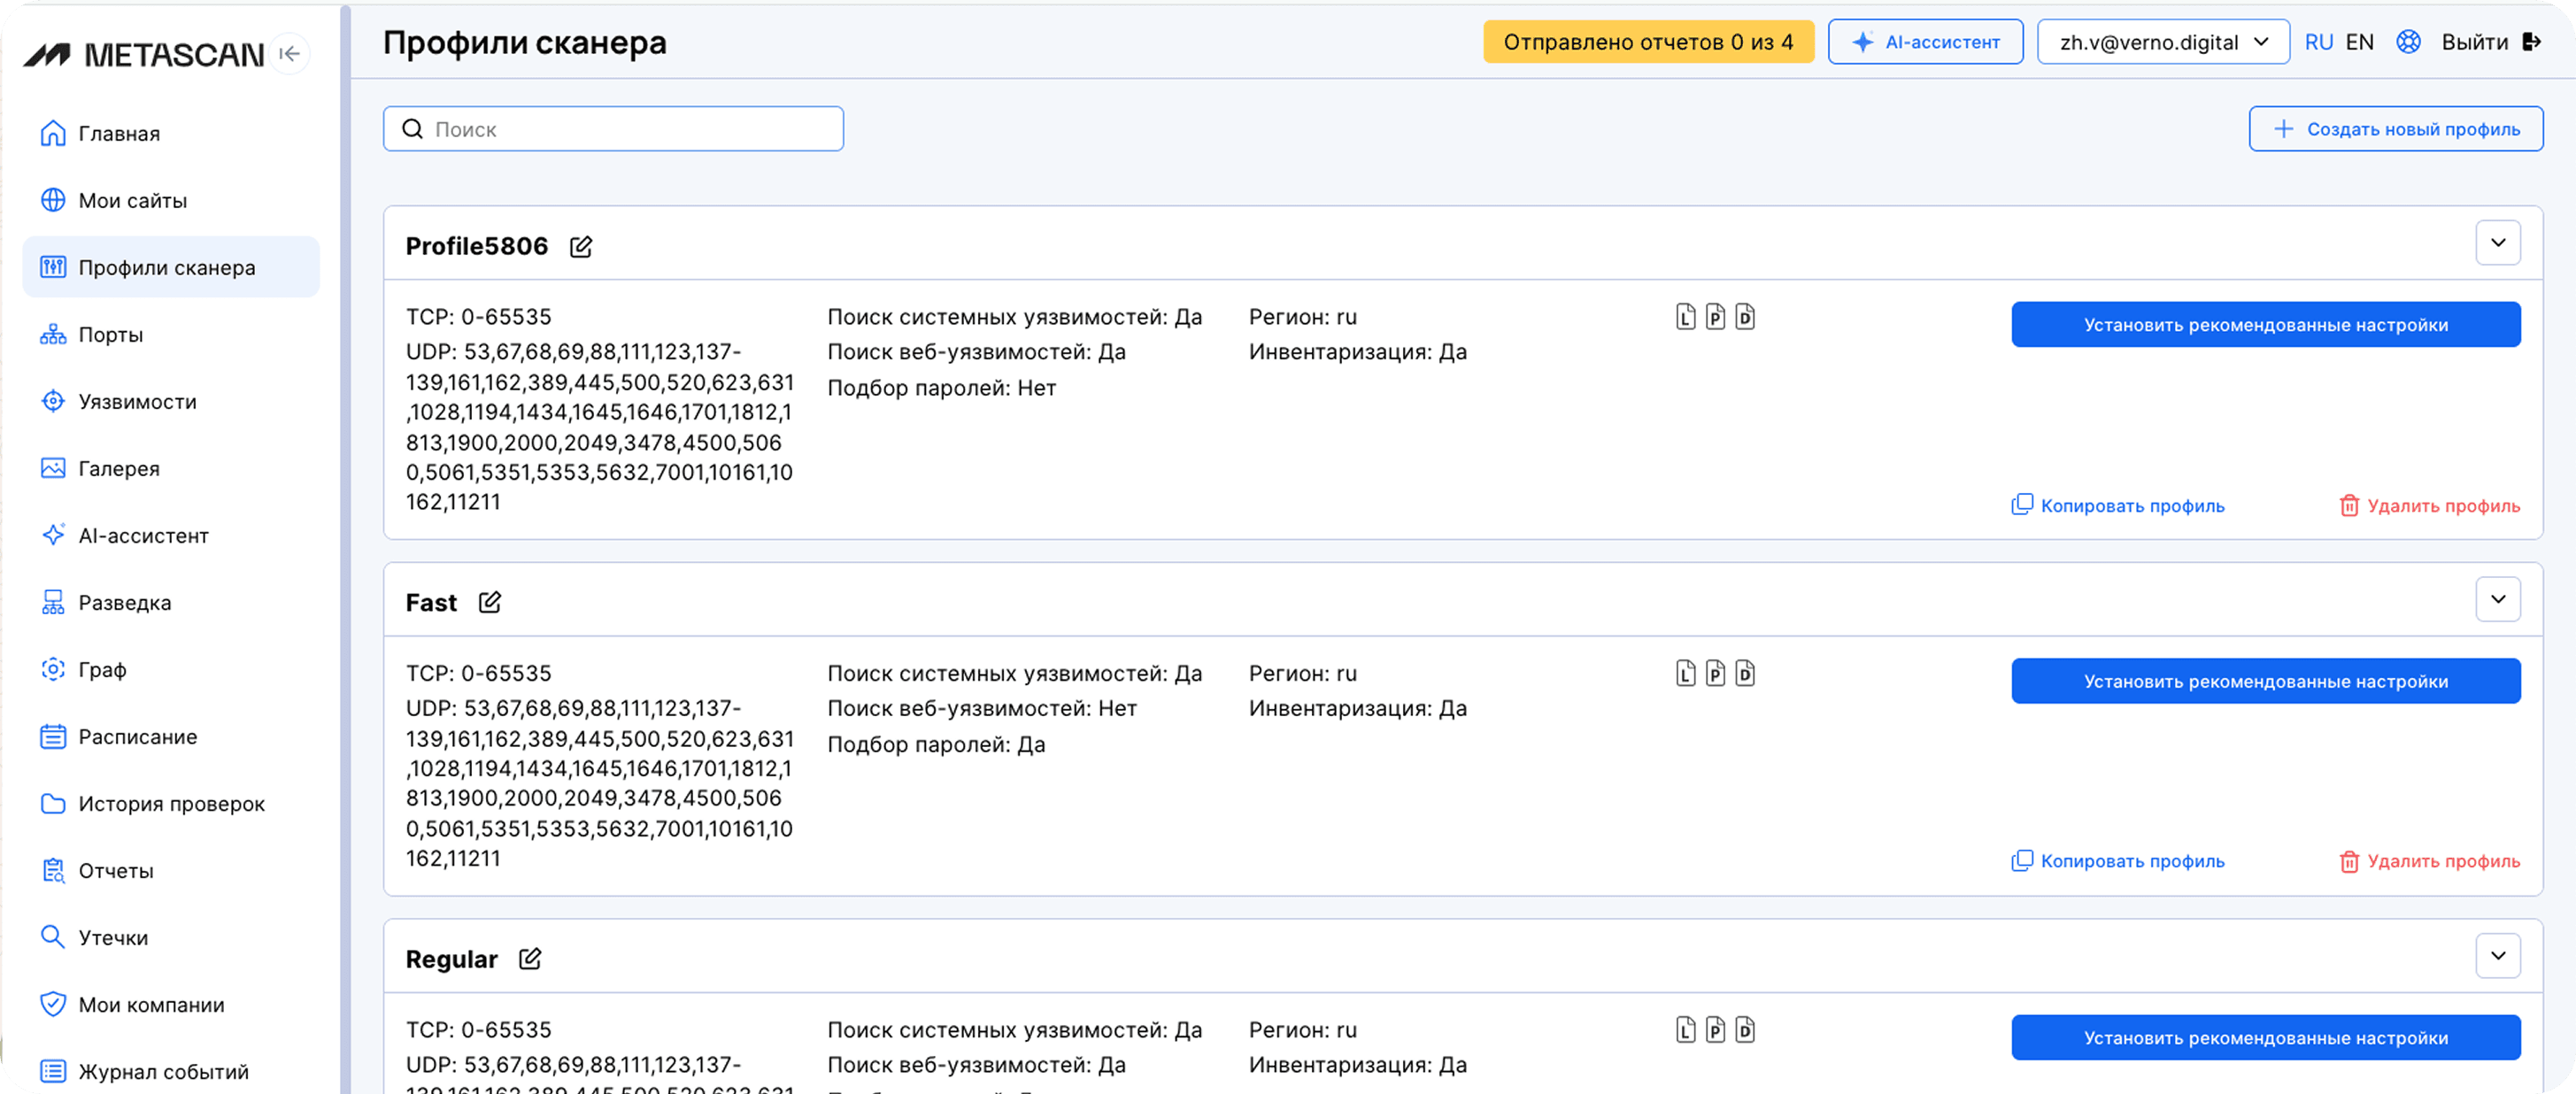Click 'Подбор паролей: Да' in Fast
The width and height of the screenshot is (2576, 1094).
tap(936, 744)
